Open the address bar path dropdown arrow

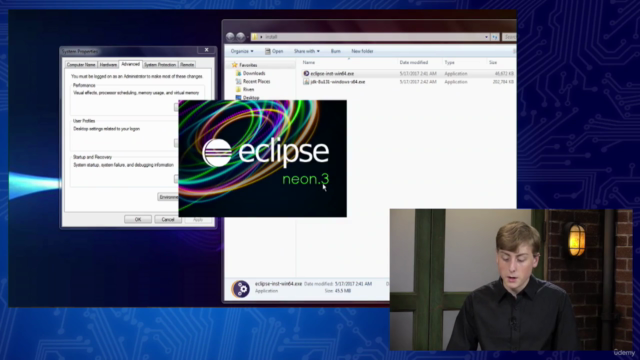click(486, 37)
